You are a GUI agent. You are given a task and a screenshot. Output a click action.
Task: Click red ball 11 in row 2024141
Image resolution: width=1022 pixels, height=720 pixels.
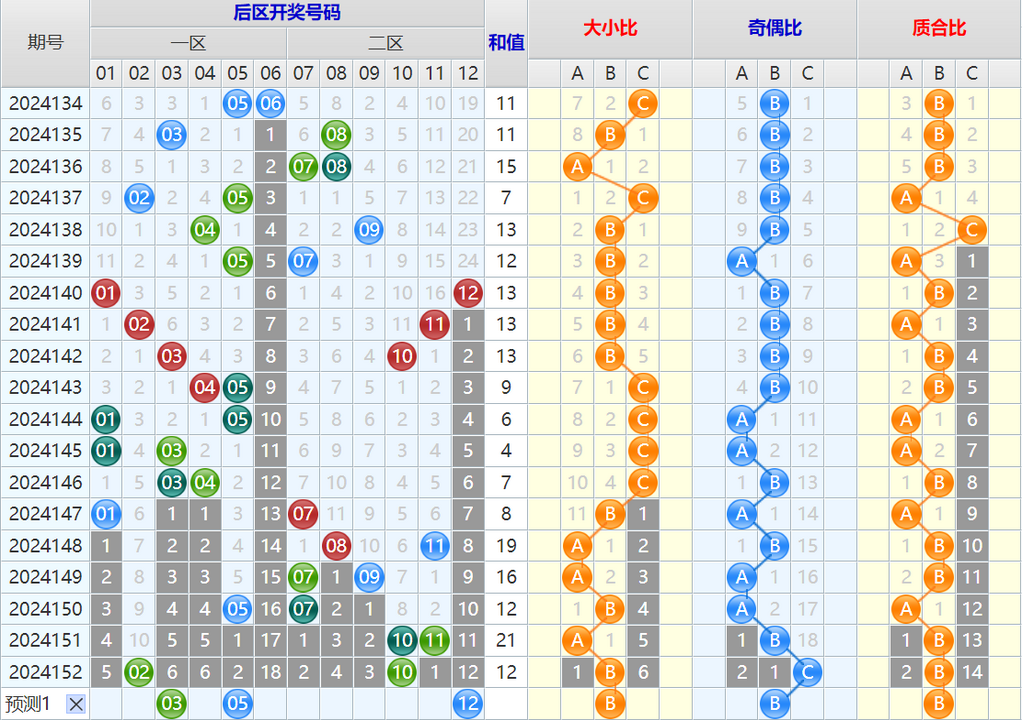click(435, 324)
